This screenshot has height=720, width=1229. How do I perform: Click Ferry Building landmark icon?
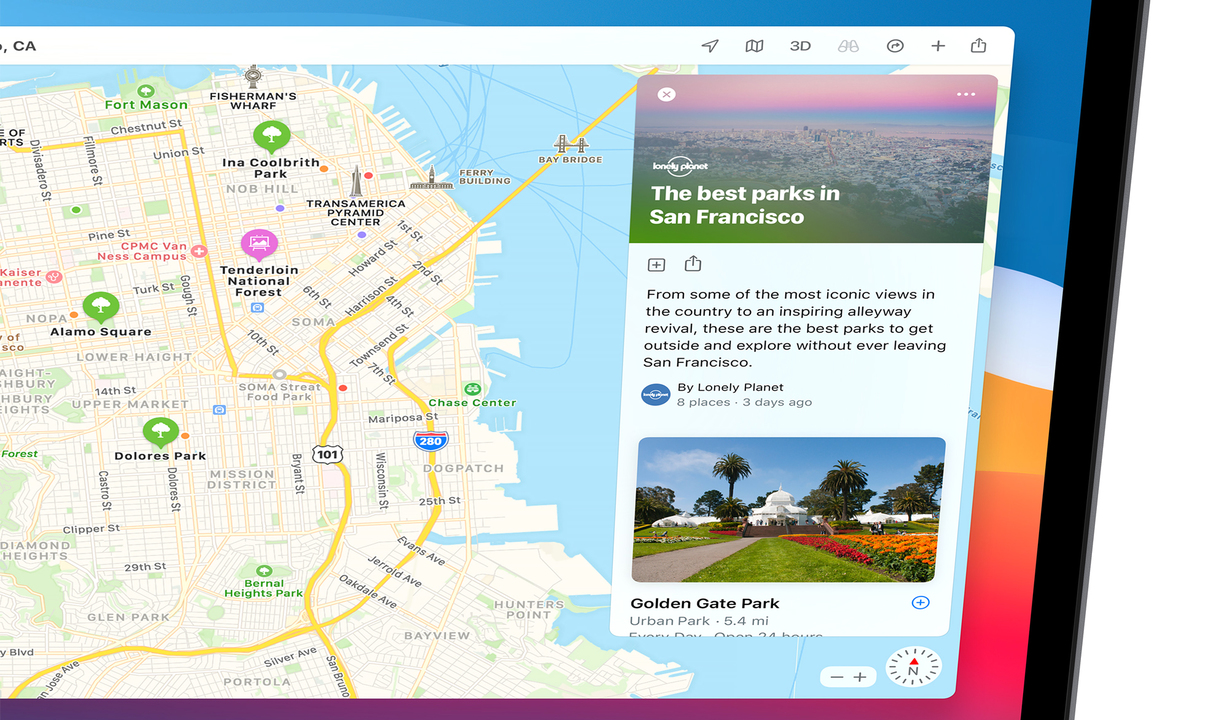(431, 179)
